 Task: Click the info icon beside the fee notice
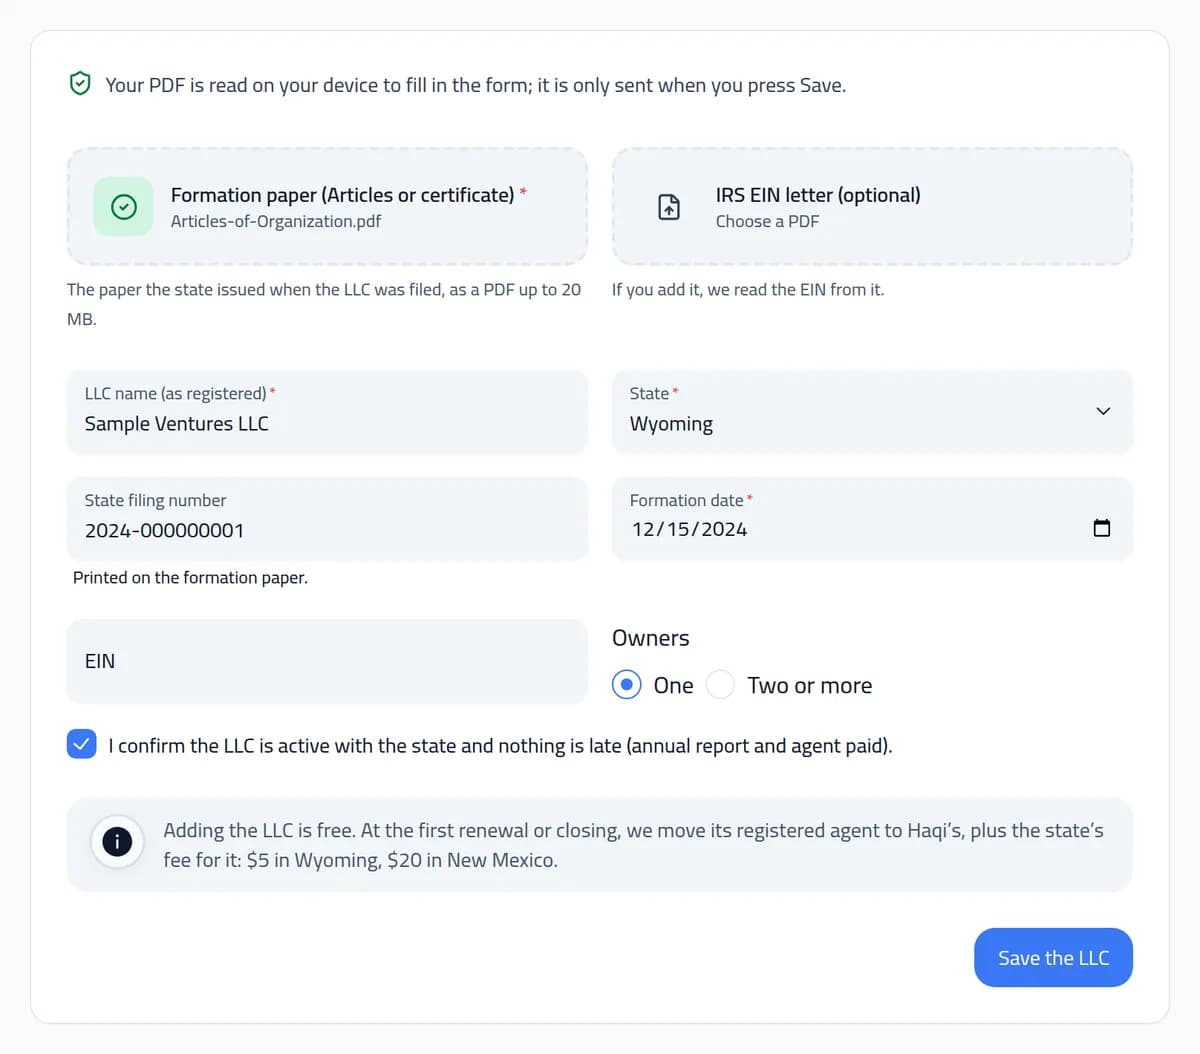(x=117, y=841)
